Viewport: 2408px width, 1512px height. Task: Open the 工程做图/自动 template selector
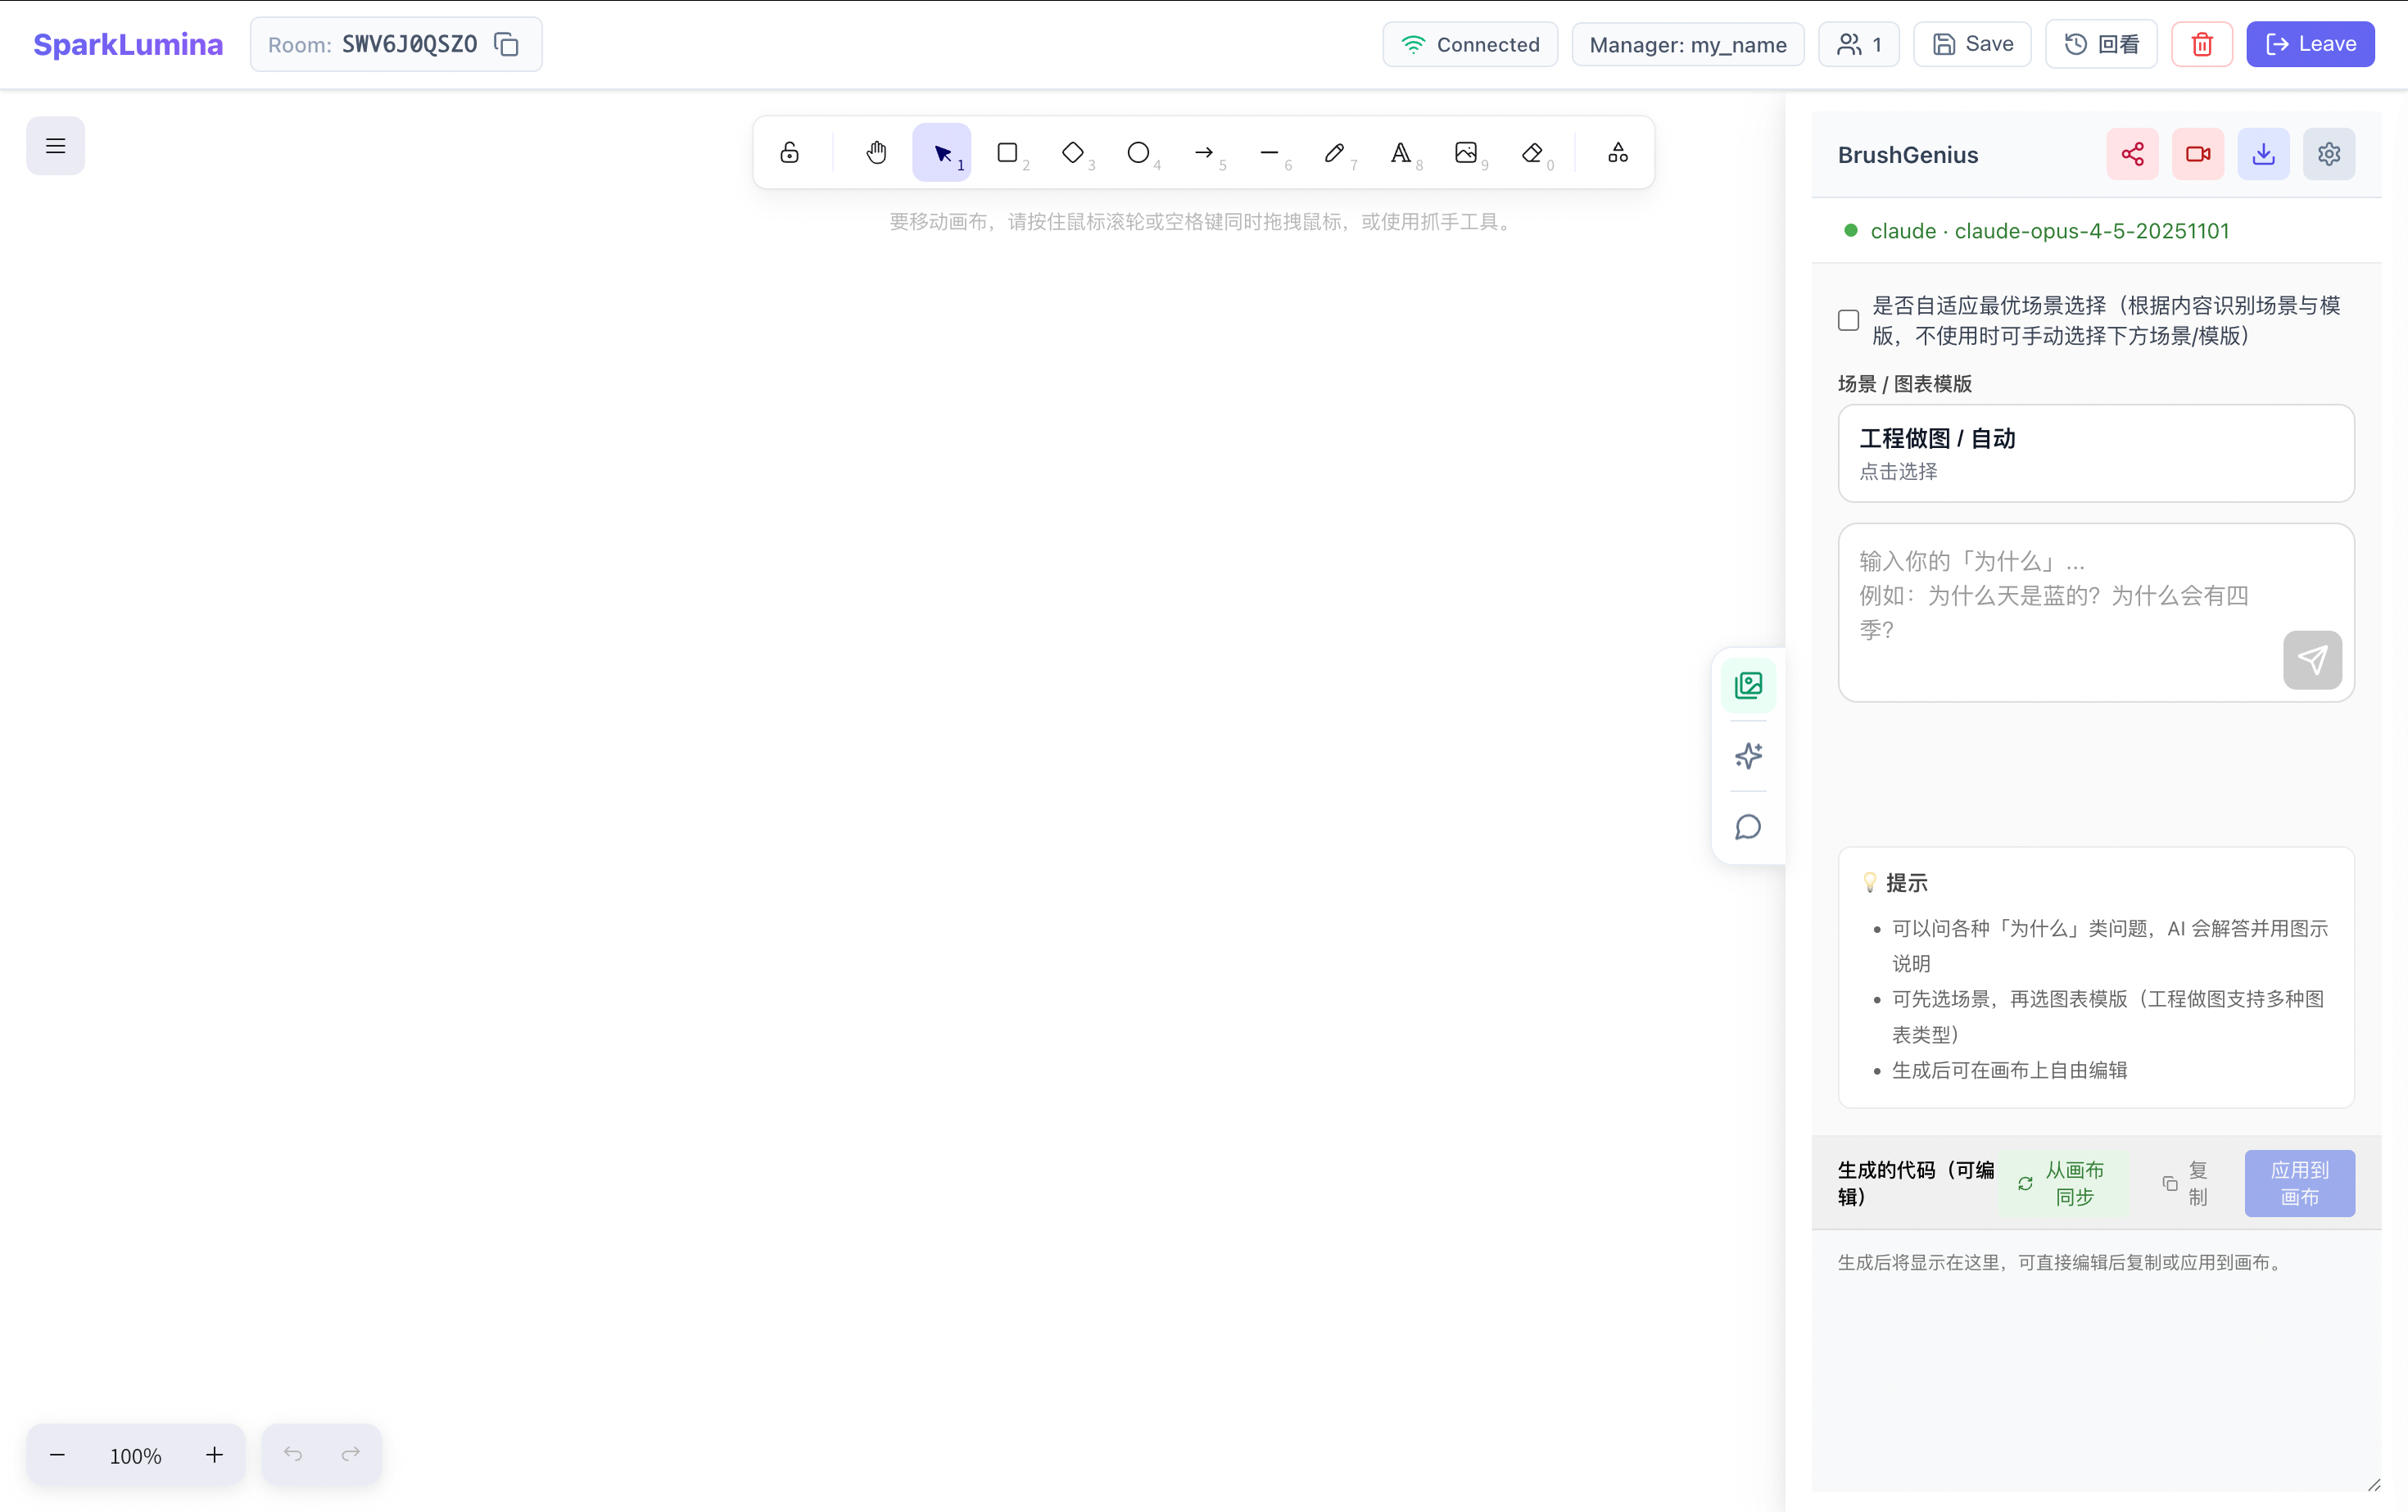click(2095, 453)
